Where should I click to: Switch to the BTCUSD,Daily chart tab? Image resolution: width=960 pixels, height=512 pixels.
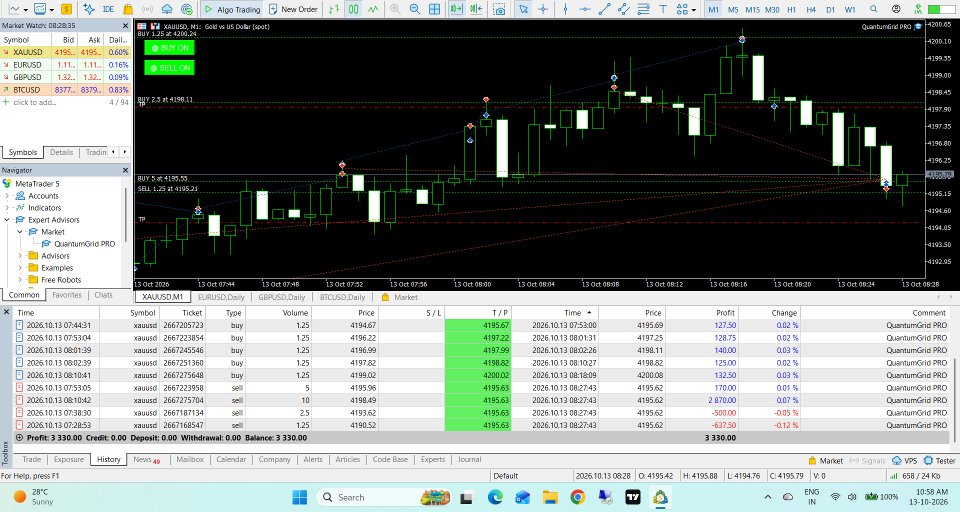(342, 297)
